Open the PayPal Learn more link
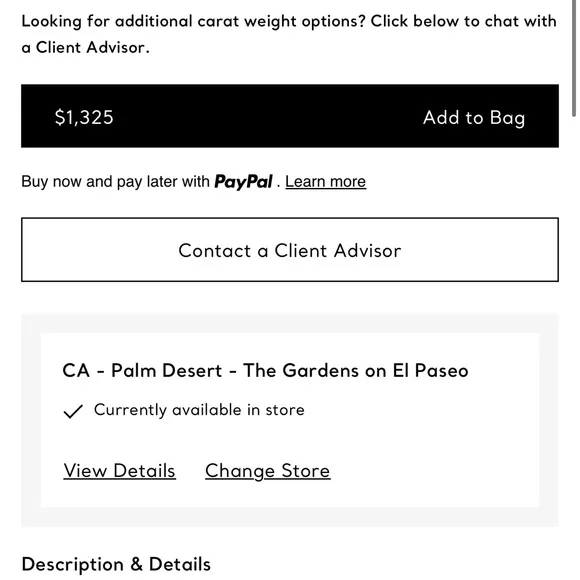The width and height of the screenshot is (580, 580). click(x=326, y=182)
